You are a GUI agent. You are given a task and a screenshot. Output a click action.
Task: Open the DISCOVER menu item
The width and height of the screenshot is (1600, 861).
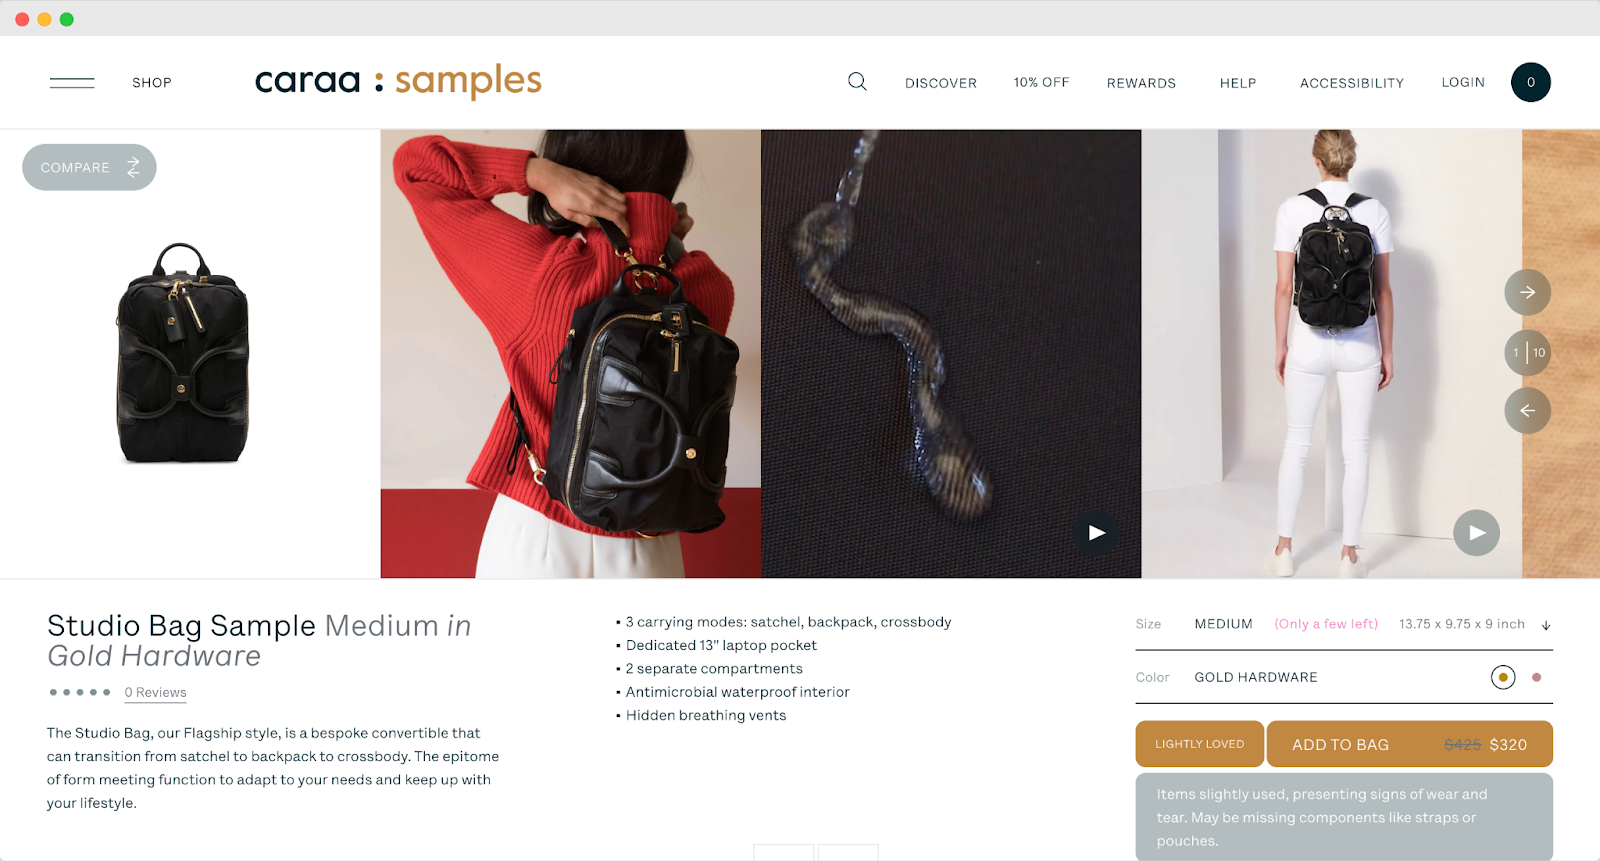(941, 83)
